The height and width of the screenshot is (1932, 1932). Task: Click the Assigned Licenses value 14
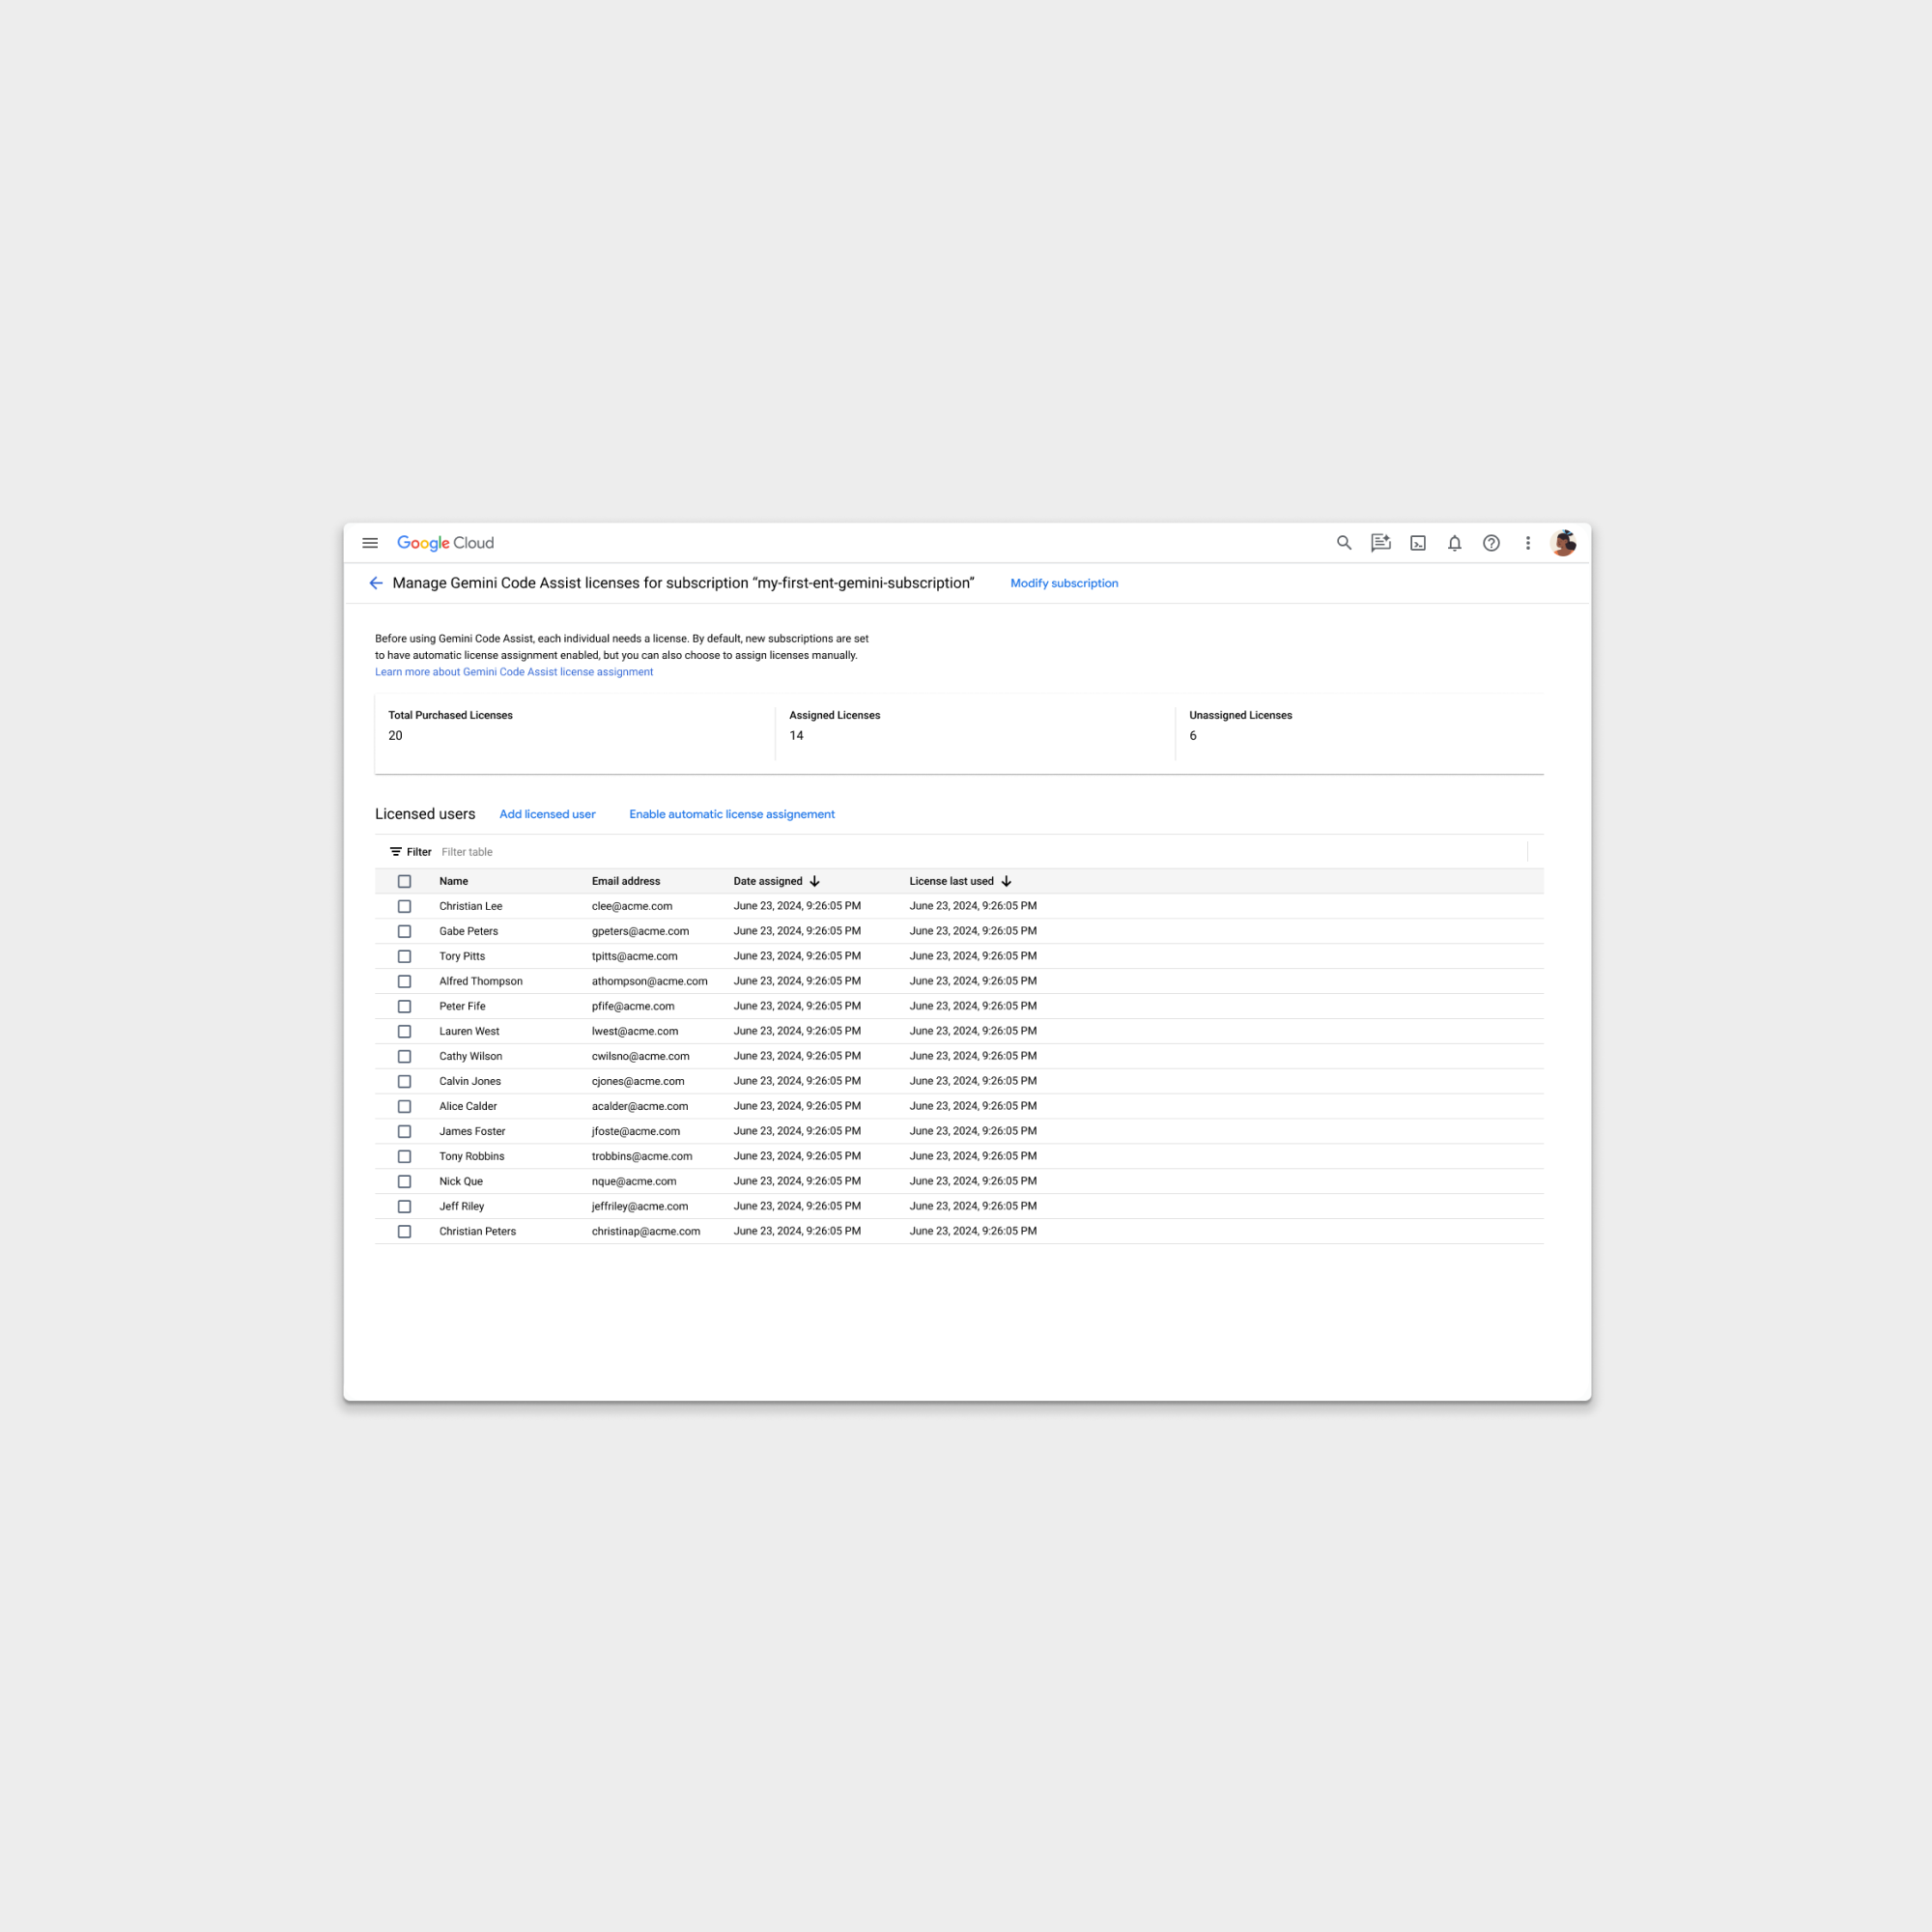click(796, 735)
